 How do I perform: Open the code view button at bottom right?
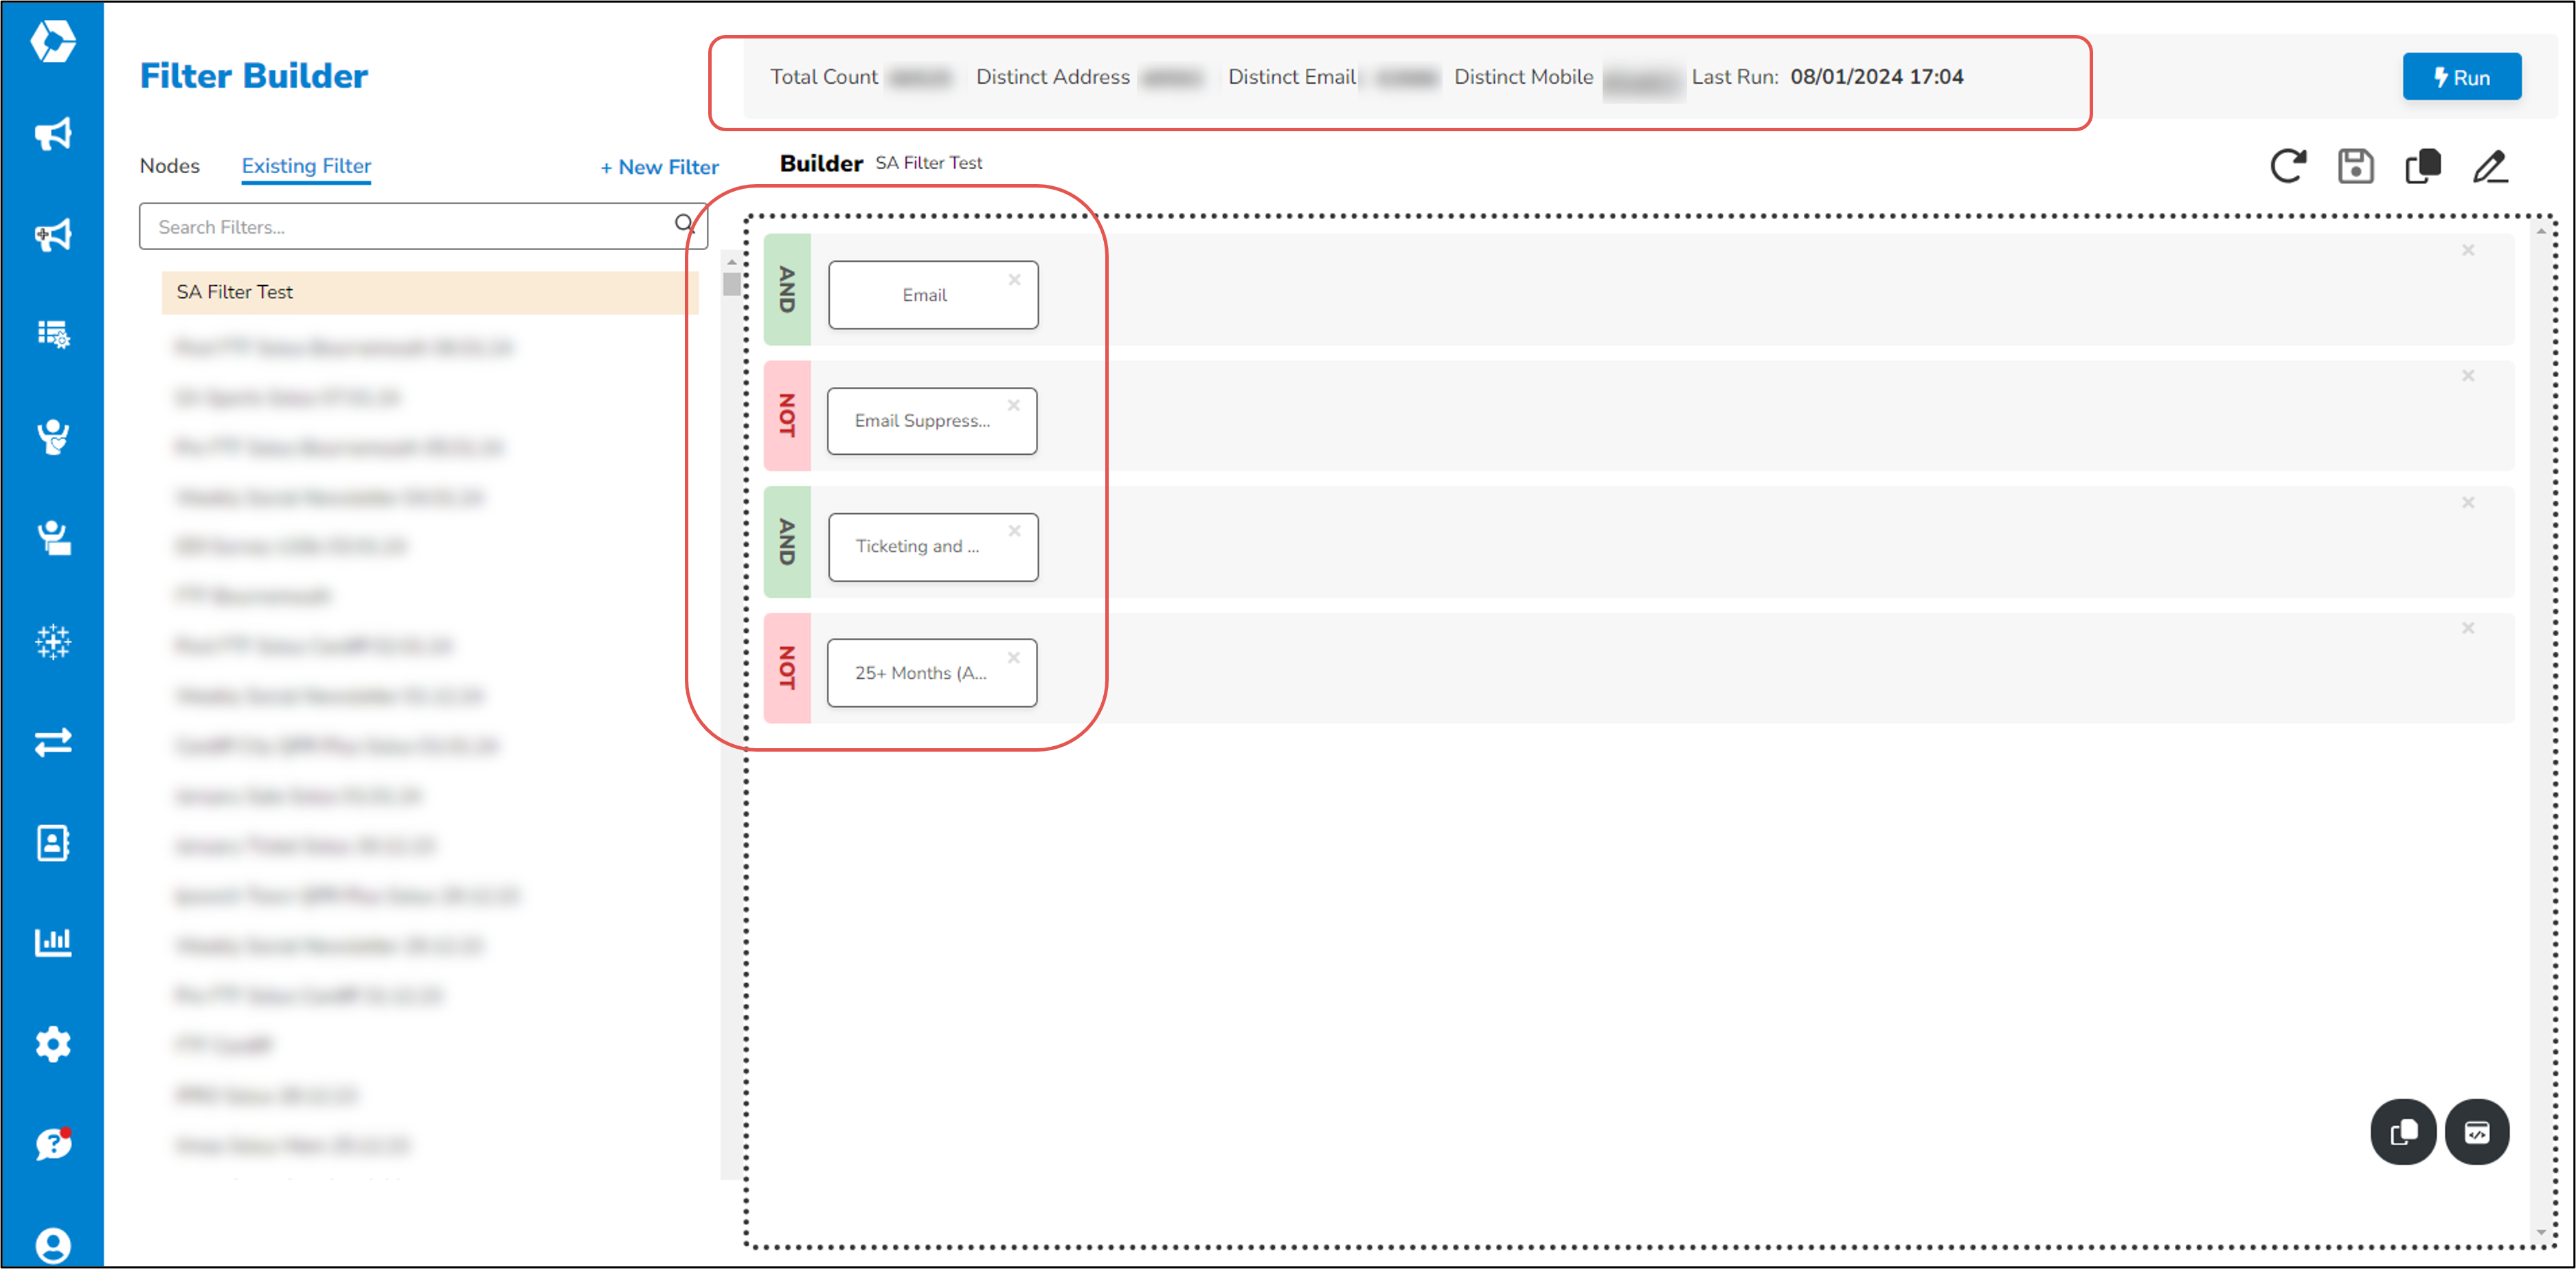pos(2477,1132)
